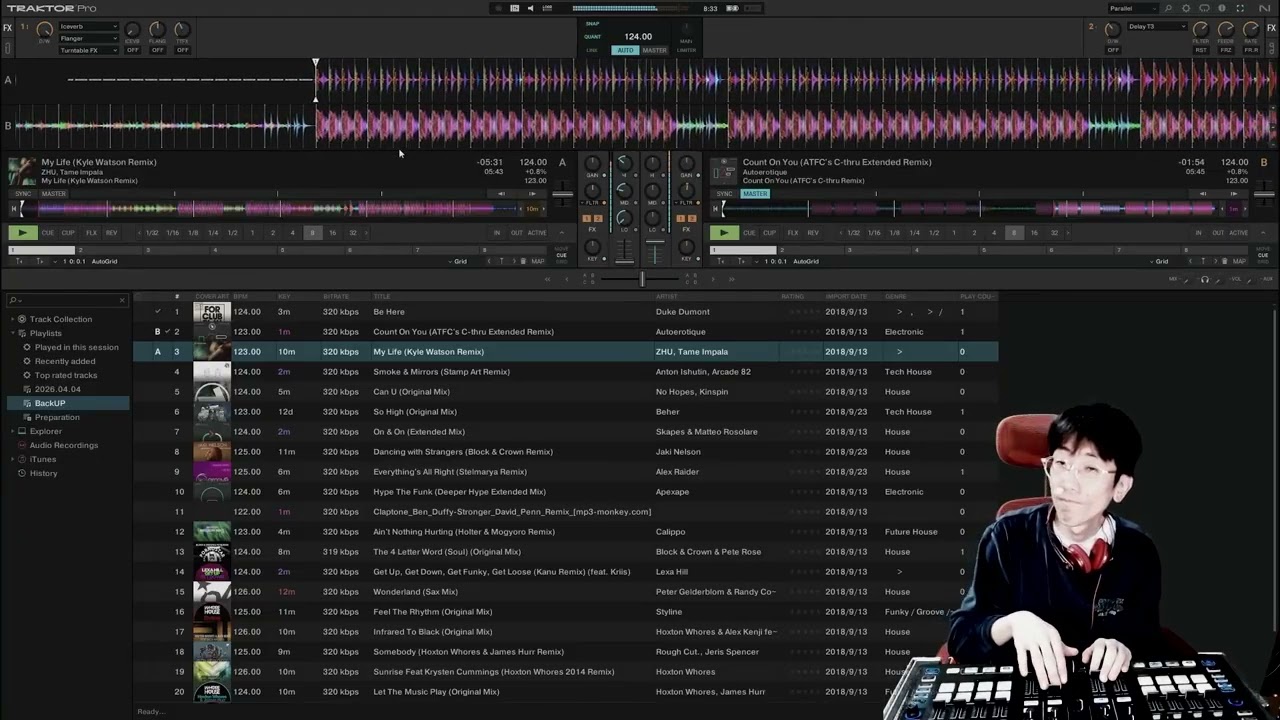Open History in the browser tree

point(44,473)
